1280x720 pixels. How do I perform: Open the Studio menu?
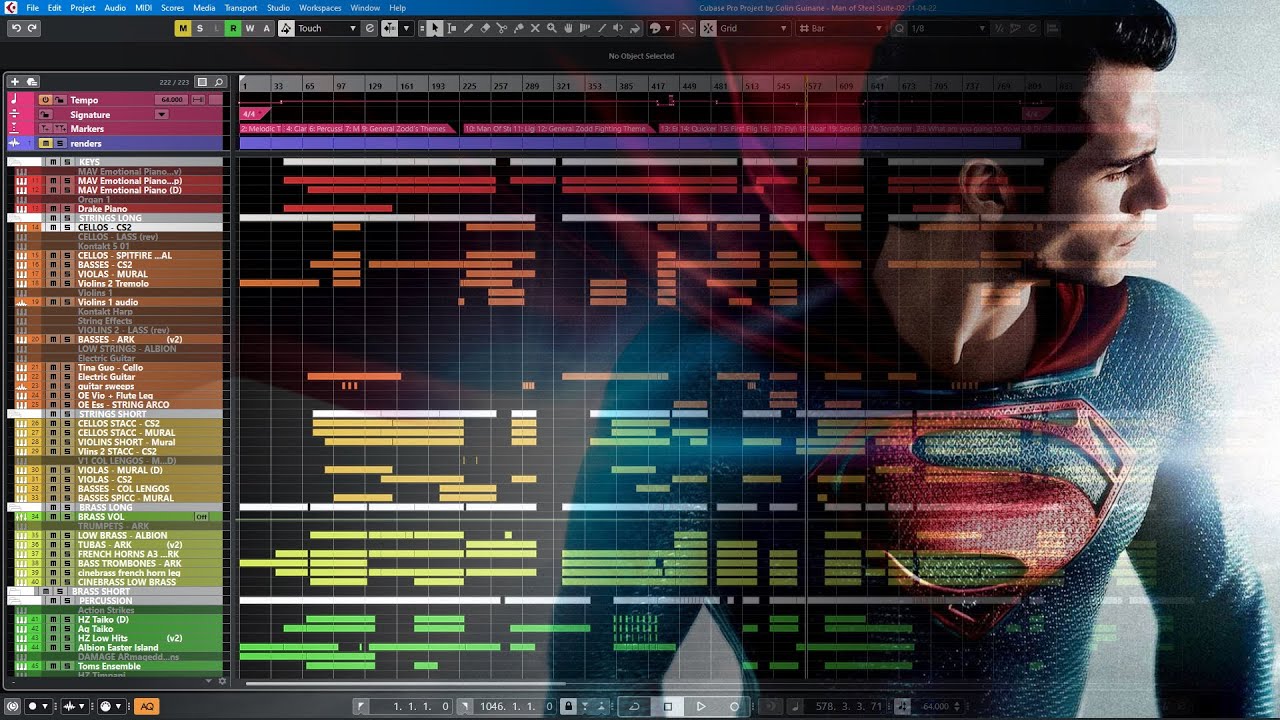point(278,8)
